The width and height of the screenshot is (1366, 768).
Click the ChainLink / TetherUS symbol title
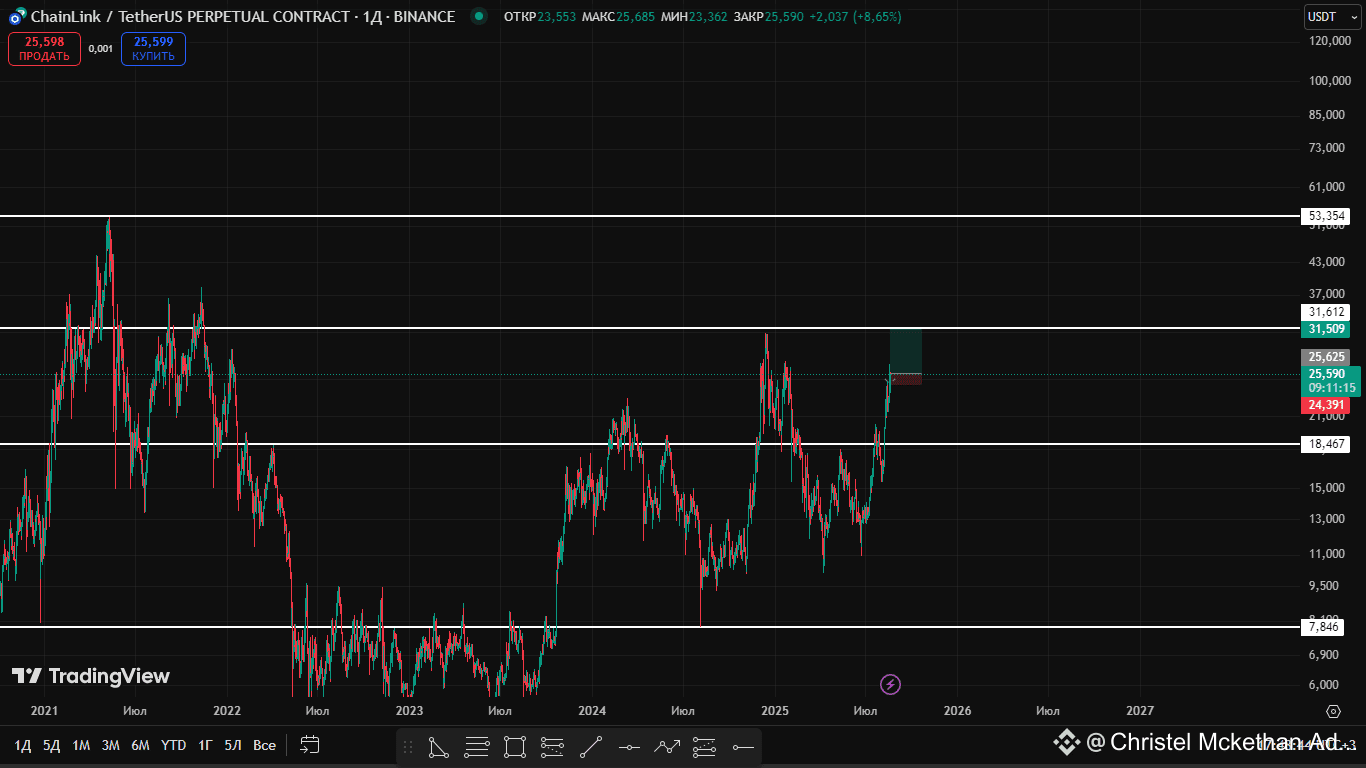point(243,17)
